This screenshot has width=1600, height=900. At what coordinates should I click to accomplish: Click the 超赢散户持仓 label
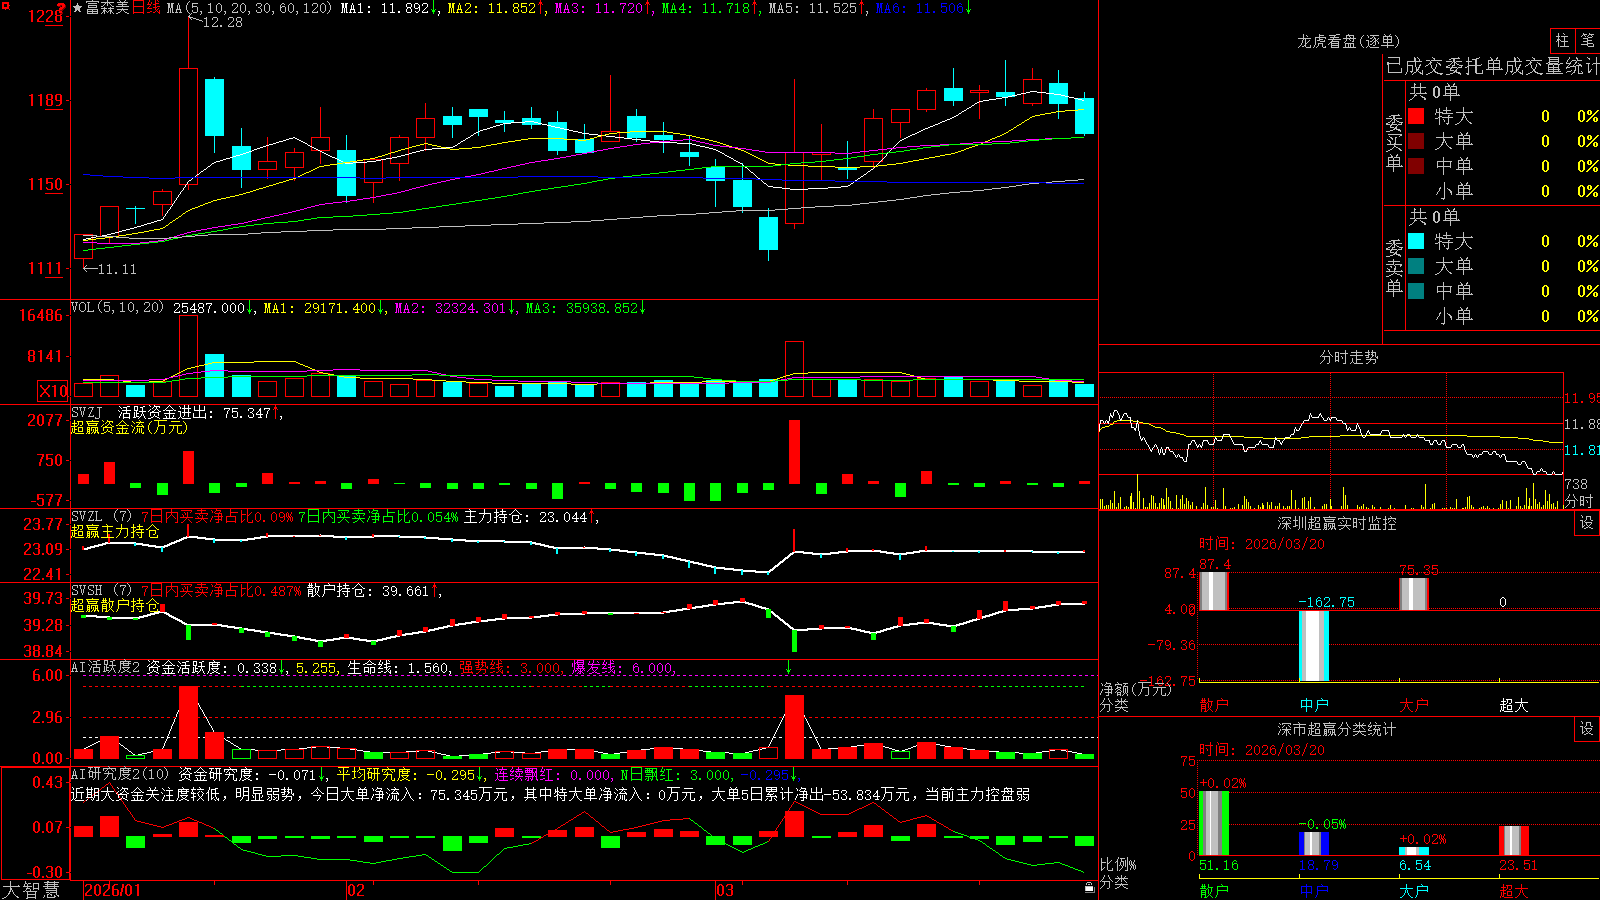[115, 605]
